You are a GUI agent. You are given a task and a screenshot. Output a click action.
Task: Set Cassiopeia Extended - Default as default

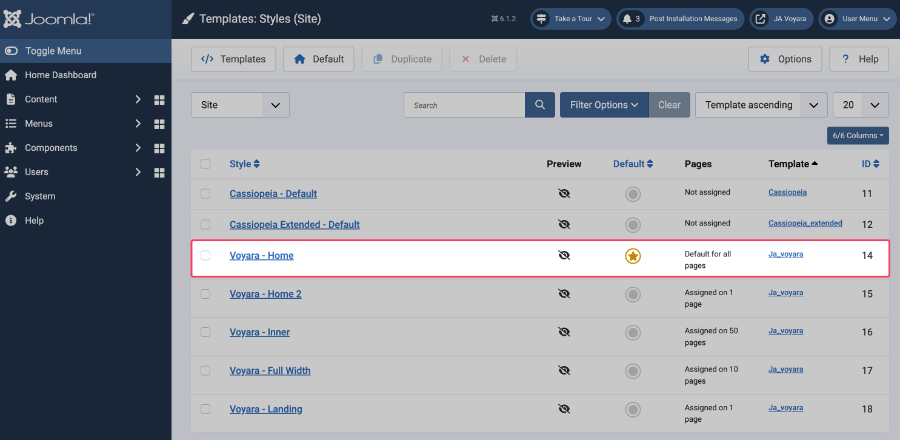click(x=633, y=225)
